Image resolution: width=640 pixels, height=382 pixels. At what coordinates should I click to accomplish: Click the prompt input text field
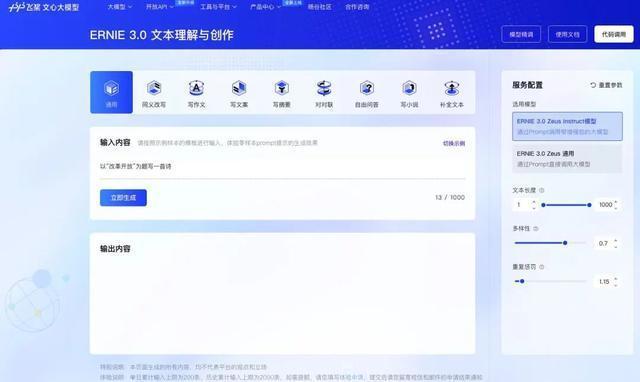click(282, 167)
